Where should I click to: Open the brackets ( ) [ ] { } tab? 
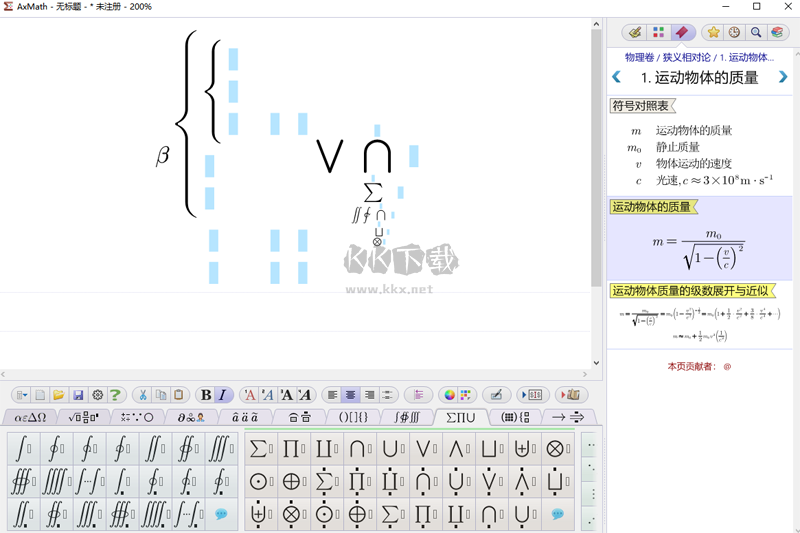pos(353,417)
